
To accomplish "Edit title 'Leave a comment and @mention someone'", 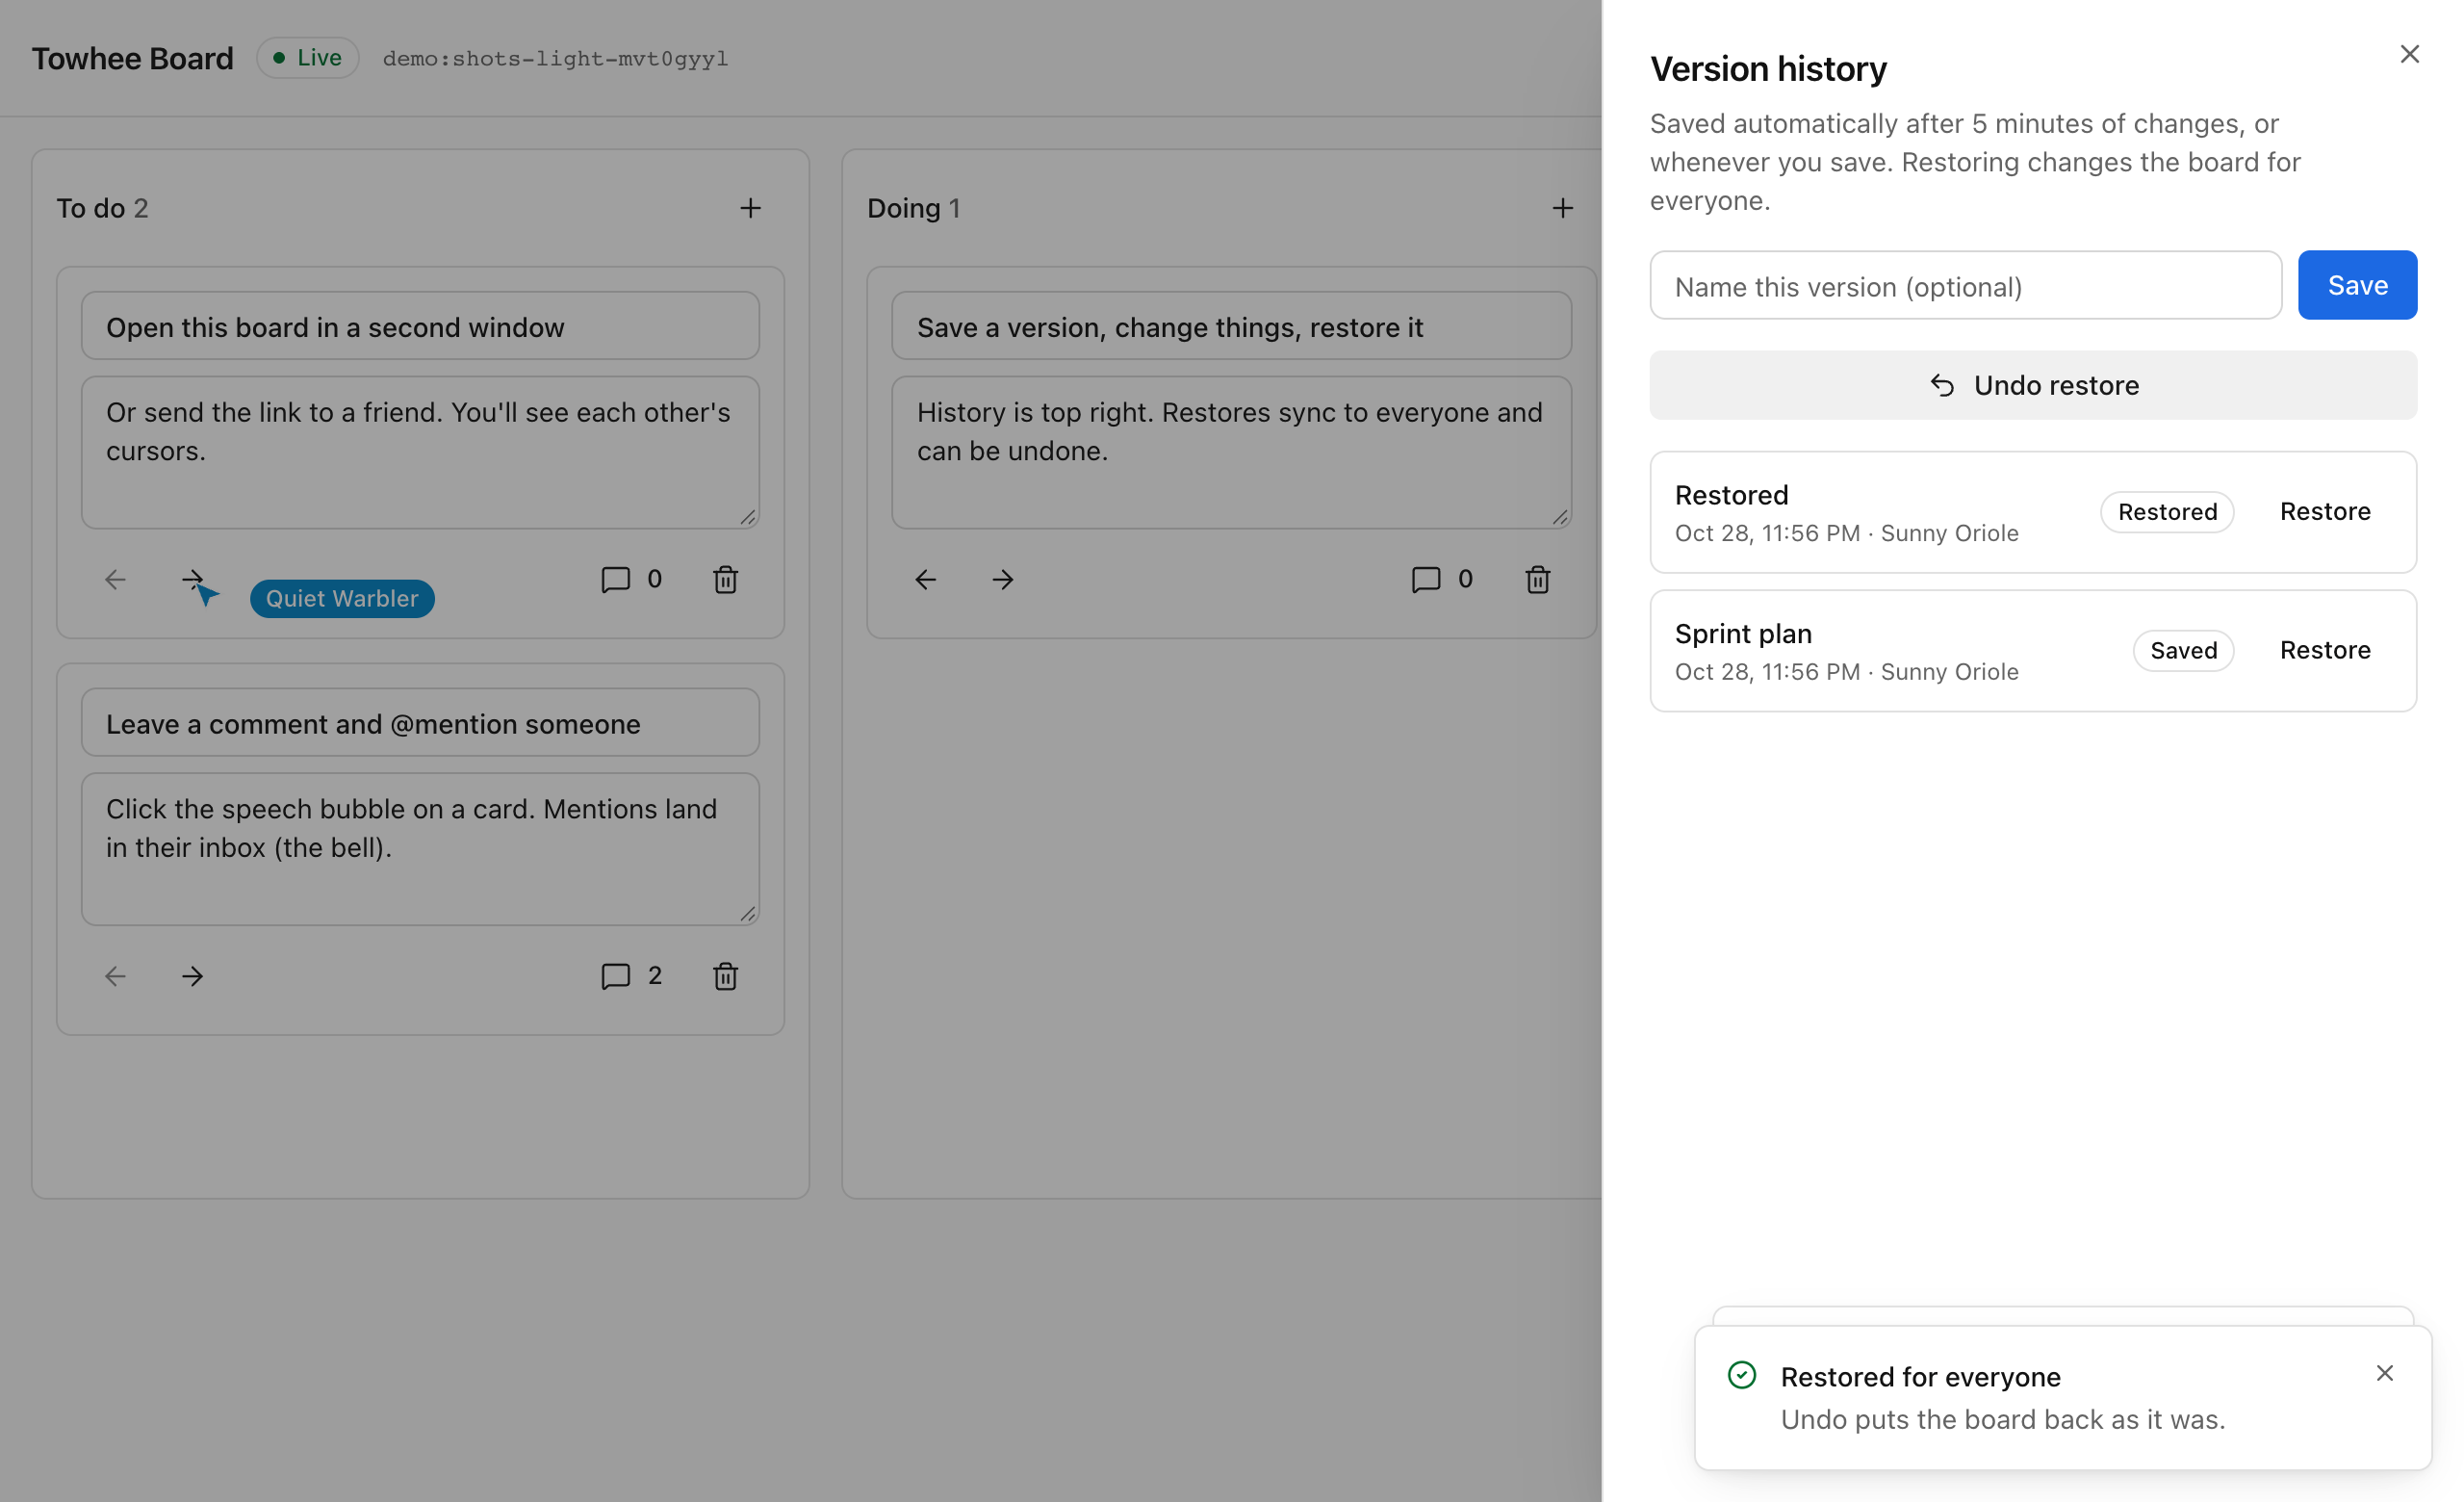I will 420,722.
